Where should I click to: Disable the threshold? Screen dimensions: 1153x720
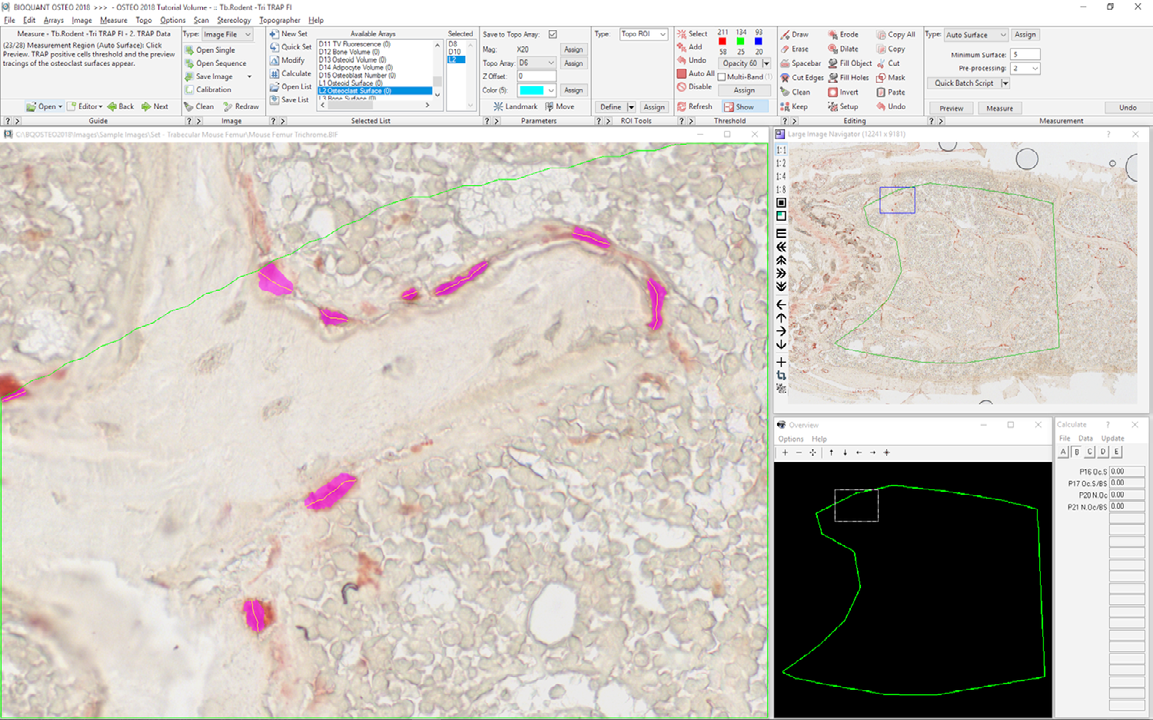click(693, 87)
